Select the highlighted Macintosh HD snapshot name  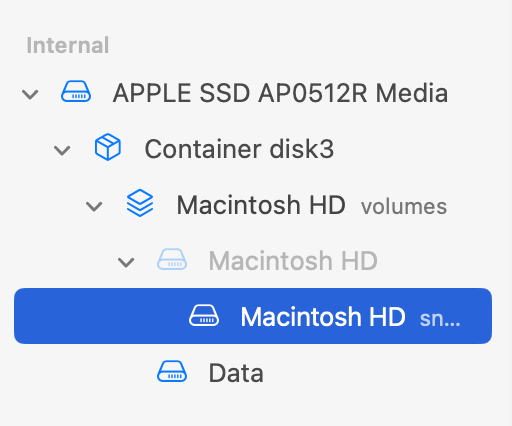coord(323,317)
